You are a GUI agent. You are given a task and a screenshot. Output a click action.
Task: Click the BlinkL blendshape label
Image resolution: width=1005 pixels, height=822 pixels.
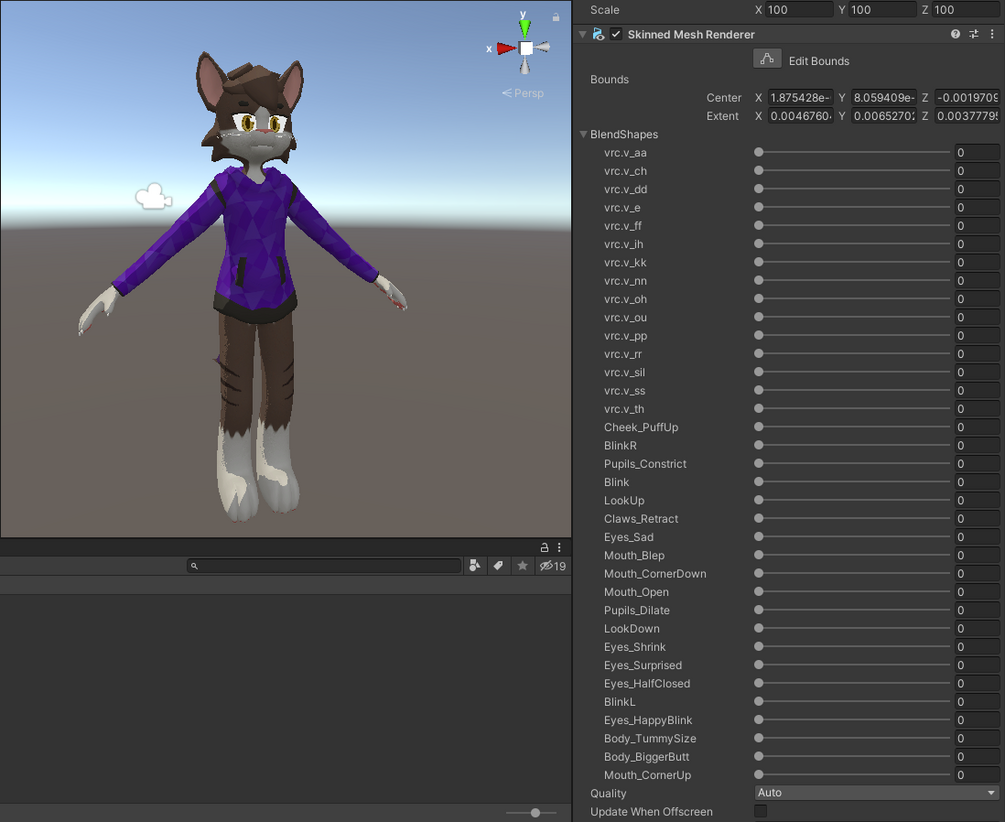click(619, 701)
